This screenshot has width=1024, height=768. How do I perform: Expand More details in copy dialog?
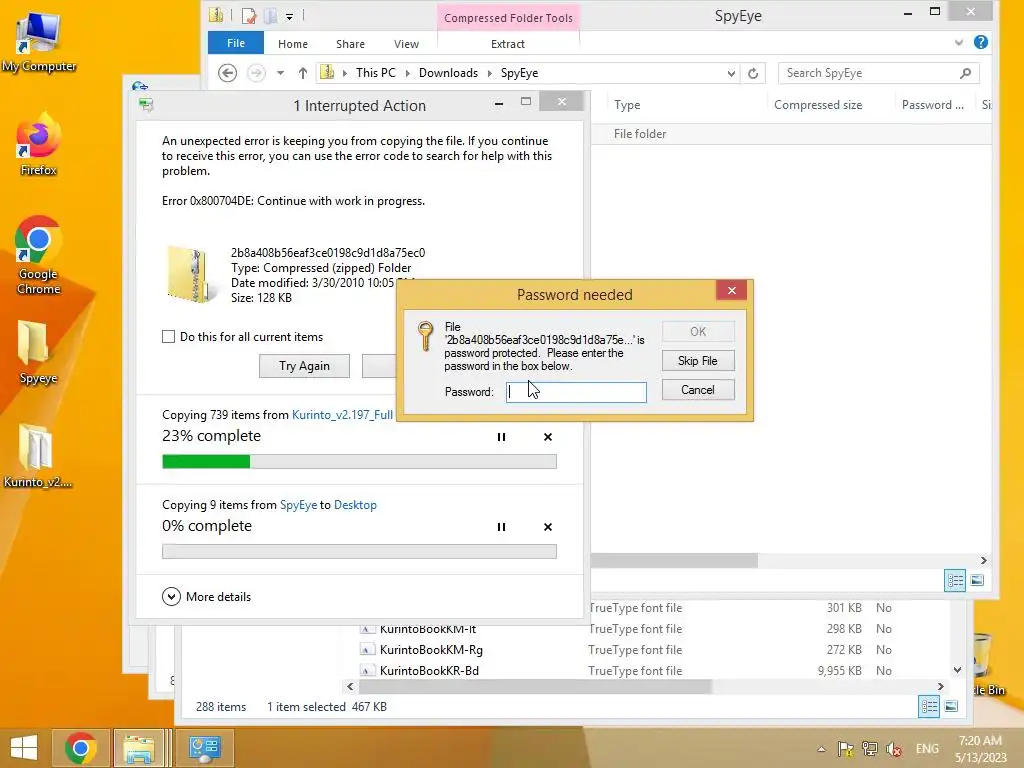[x=206, y=597]
